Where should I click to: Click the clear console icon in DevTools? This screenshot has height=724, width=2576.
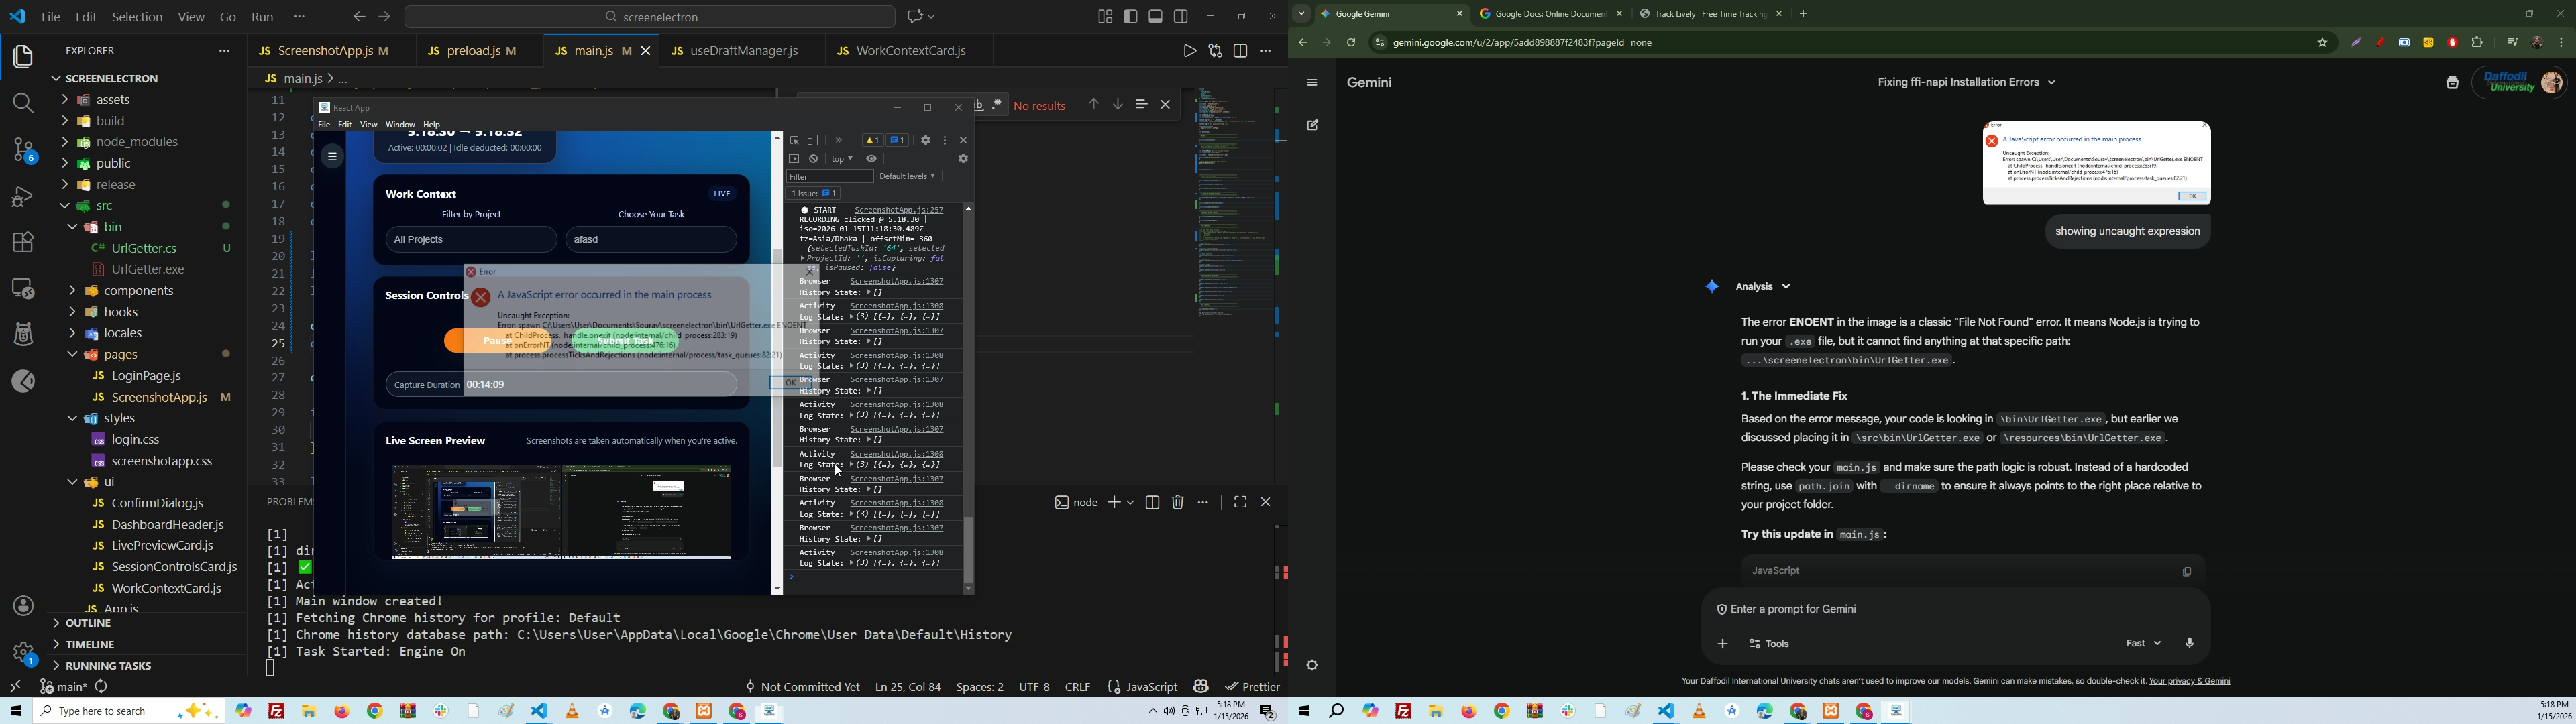814,159
